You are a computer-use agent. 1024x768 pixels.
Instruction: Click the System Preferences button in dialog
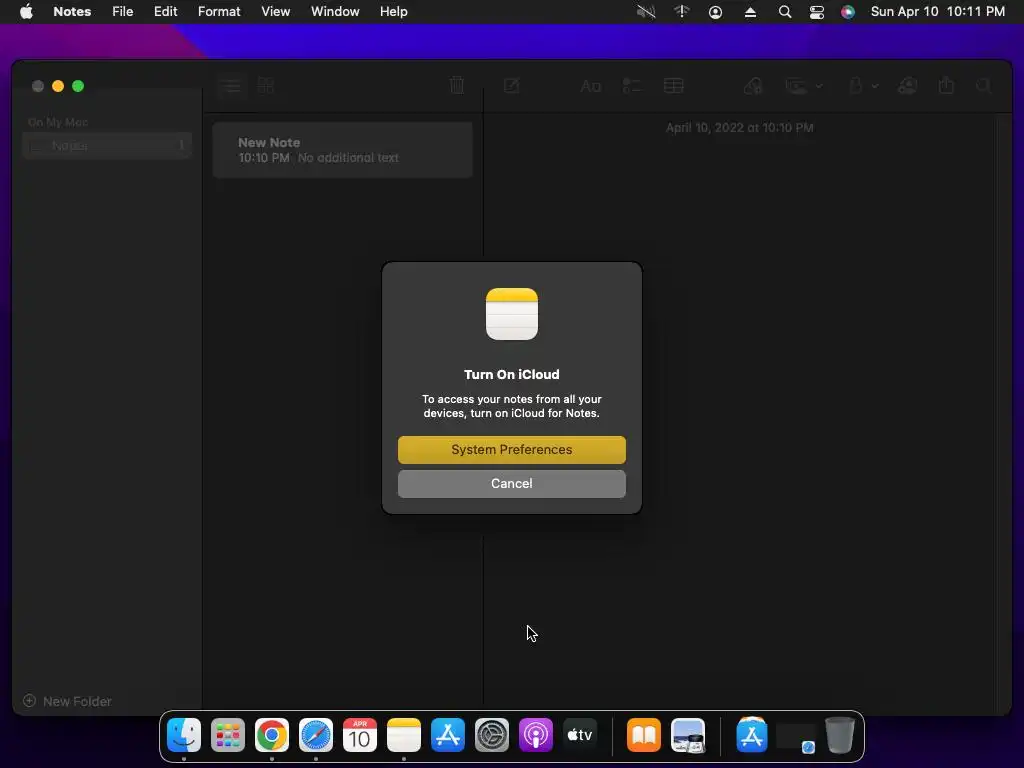coord(511,449)
